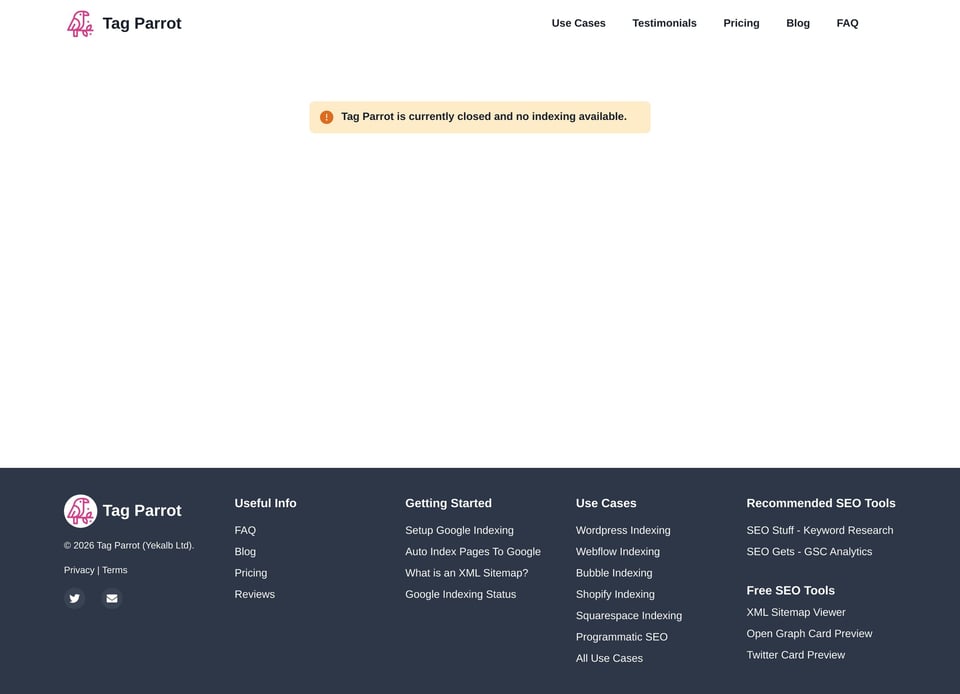This screenshot has height=694, width=960.
Task: Open the Privacy link in footer
Action: click(x=79, y=570)
